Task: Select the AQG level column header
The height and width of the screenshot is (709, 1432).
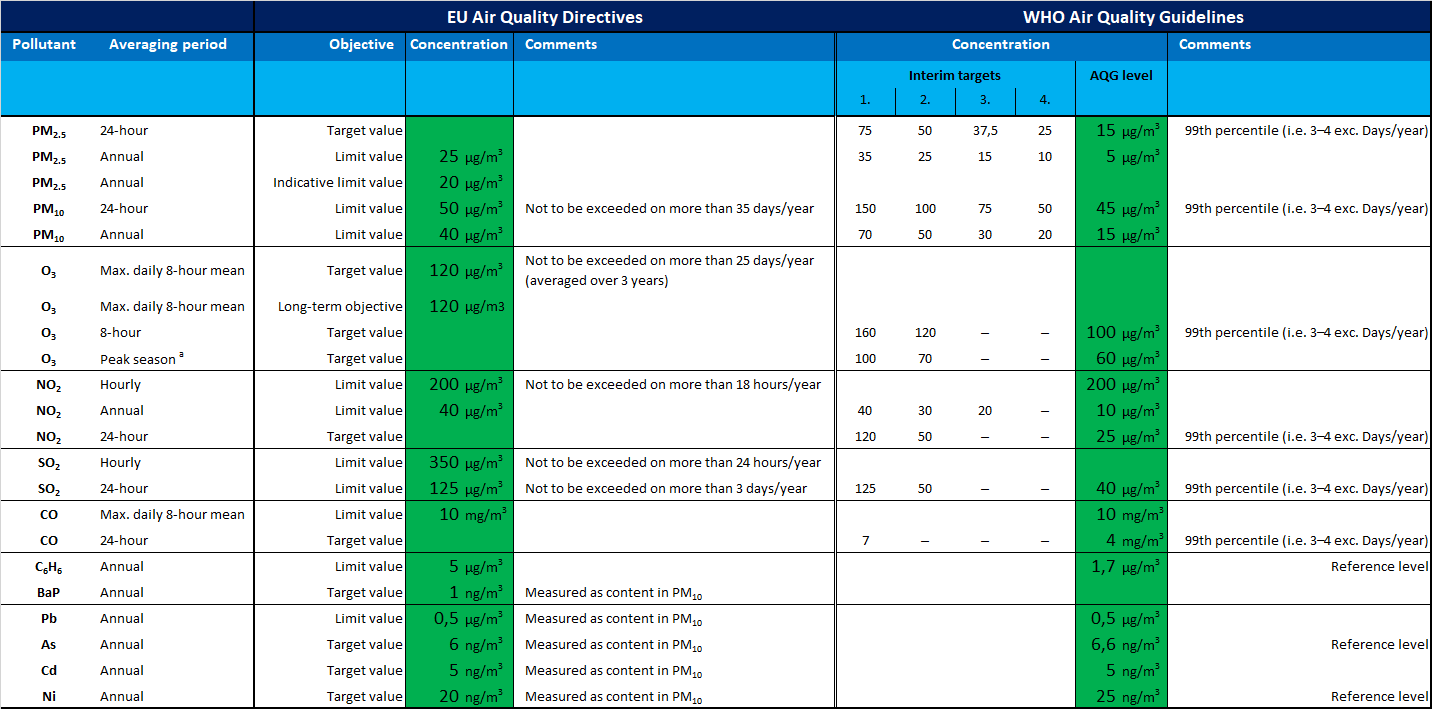Action: click(1121, 75)
